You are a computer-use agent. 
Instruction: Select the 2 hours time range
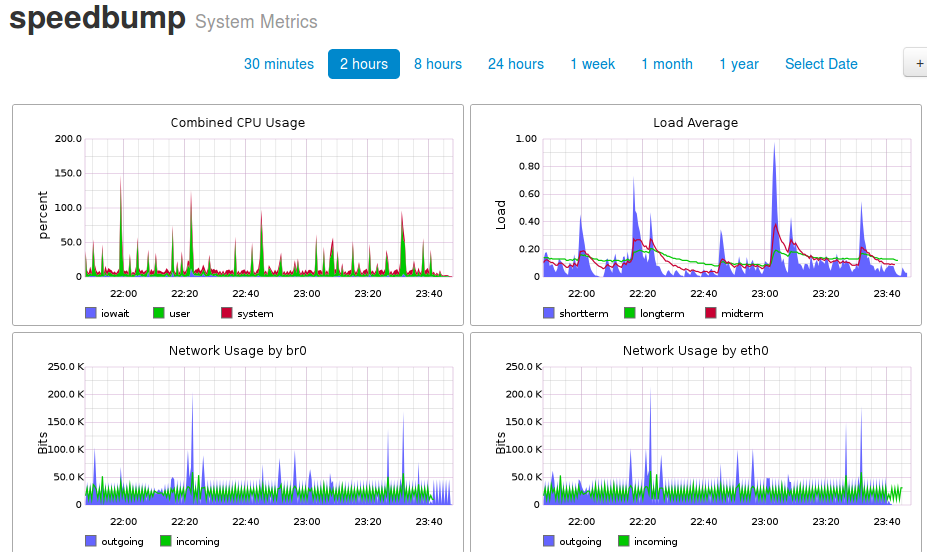coord(364,64)
